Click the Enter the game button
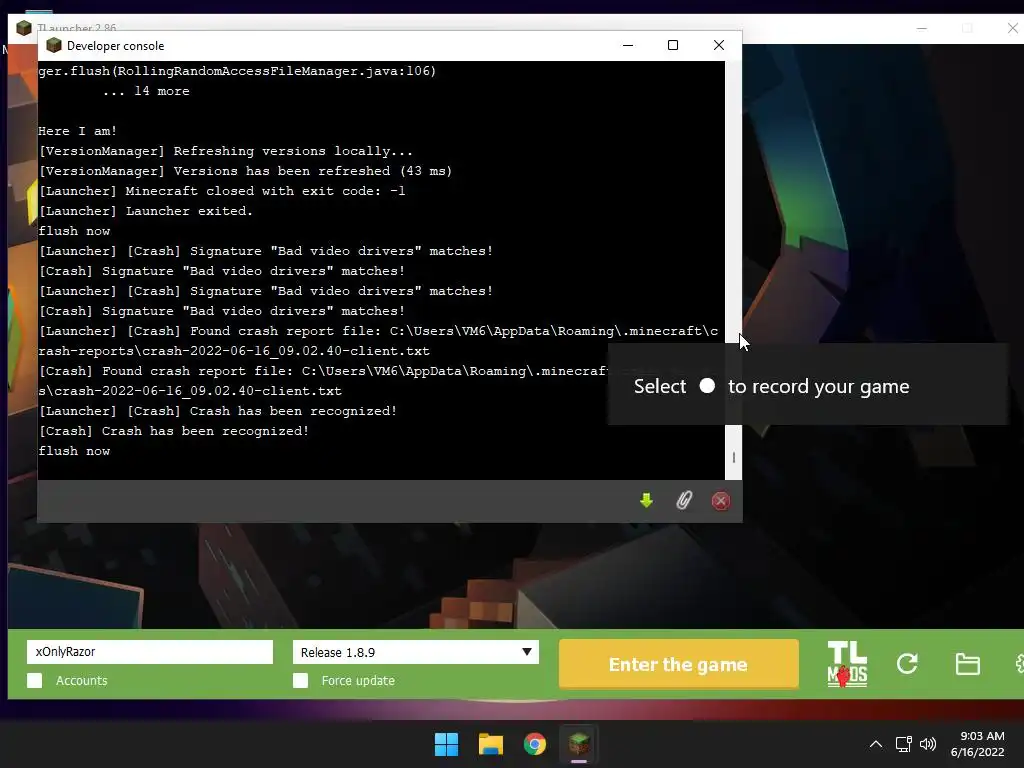This screenshot has height=768, width=1024. coord(679,664)
